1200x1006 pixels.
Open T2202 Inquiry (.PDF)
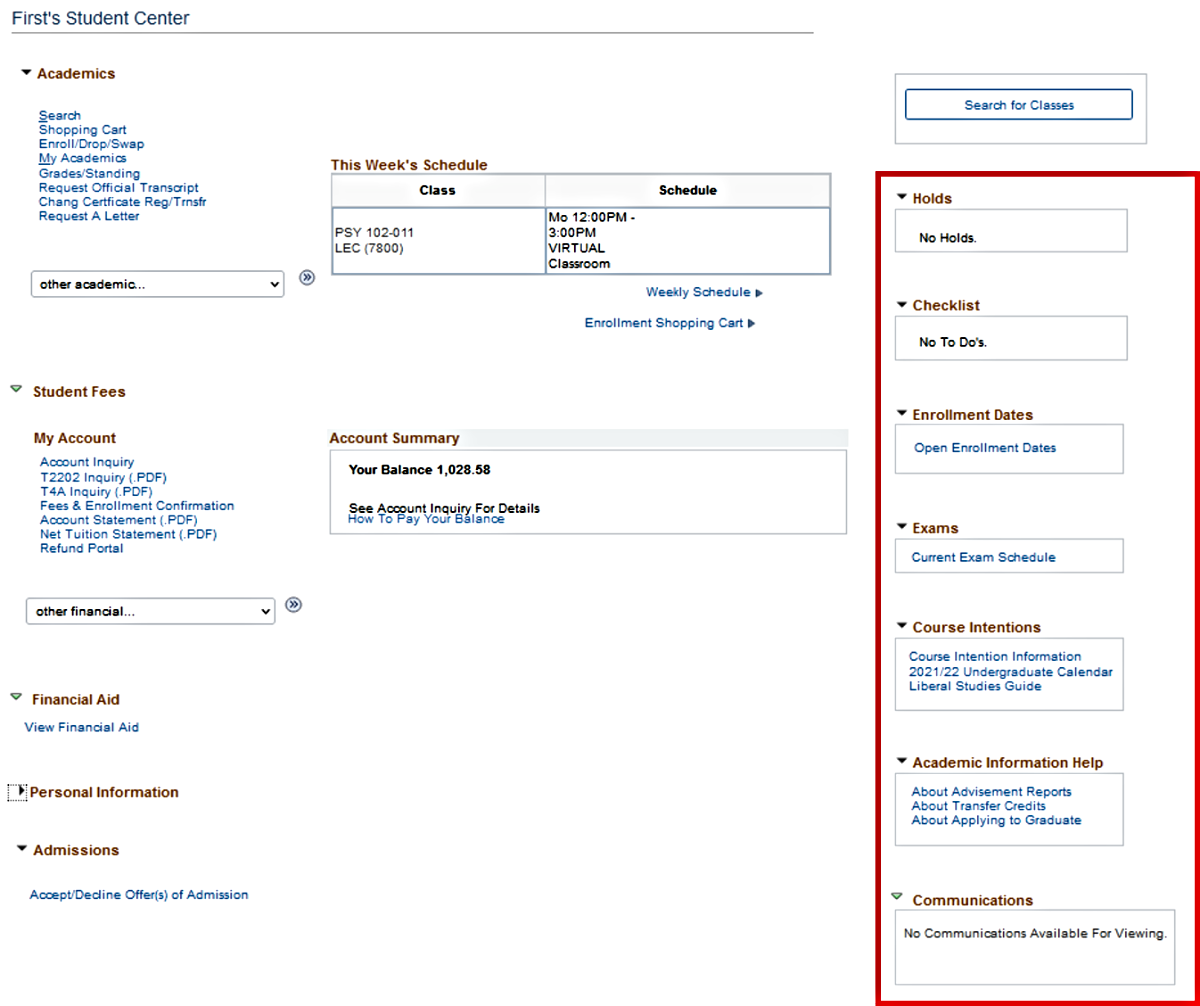pyautogui.click(x=103, y=477)
